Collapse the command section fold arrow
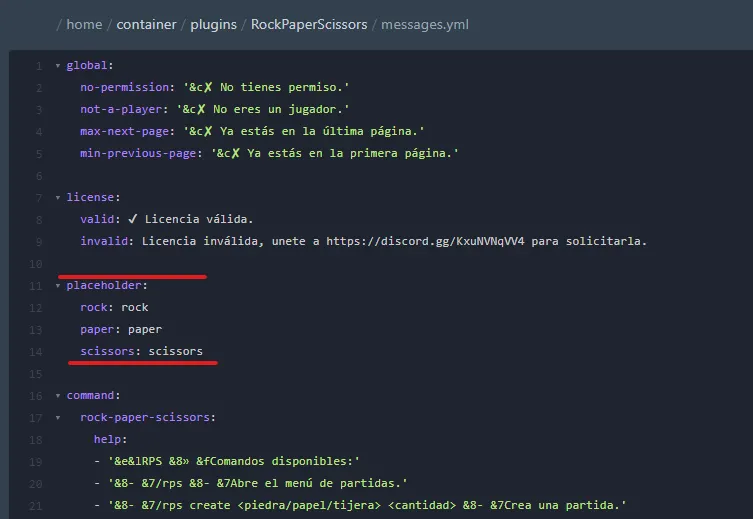Image resolution: width=753 pixels, height=519 pixels. [58, 395]
